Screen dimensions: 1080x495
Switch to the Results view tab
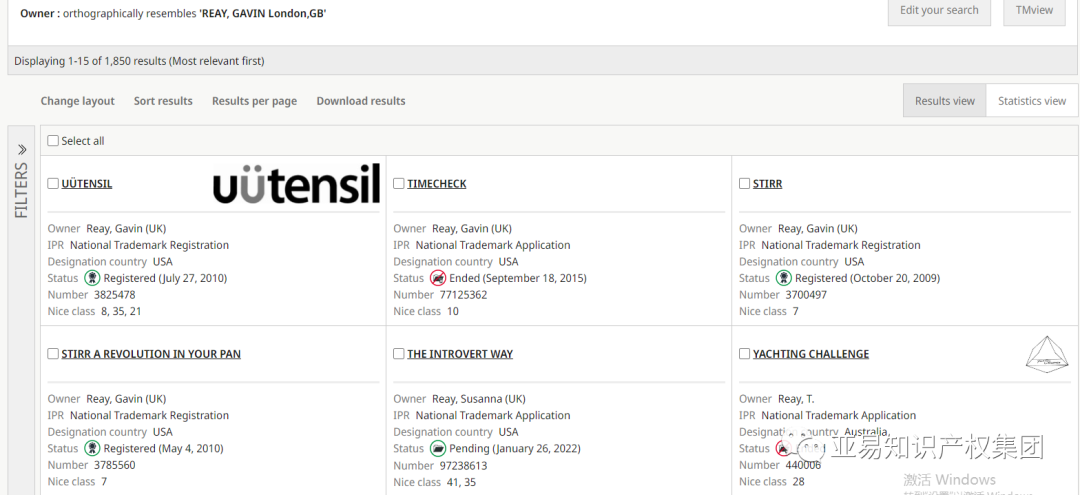tap(944, 101)
